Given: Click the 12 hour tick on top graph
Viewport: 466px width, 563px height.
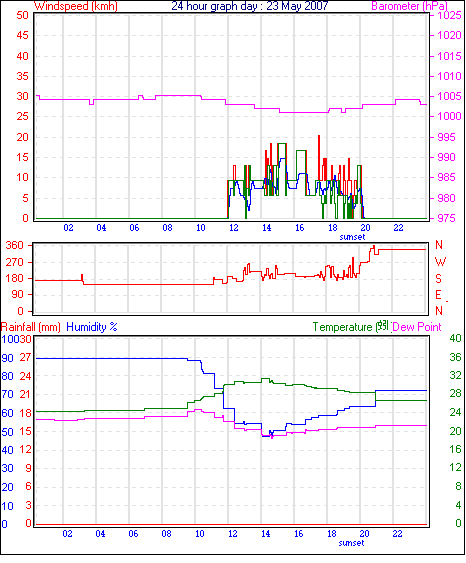Looking at the screenshot, I should coord(234,228).
